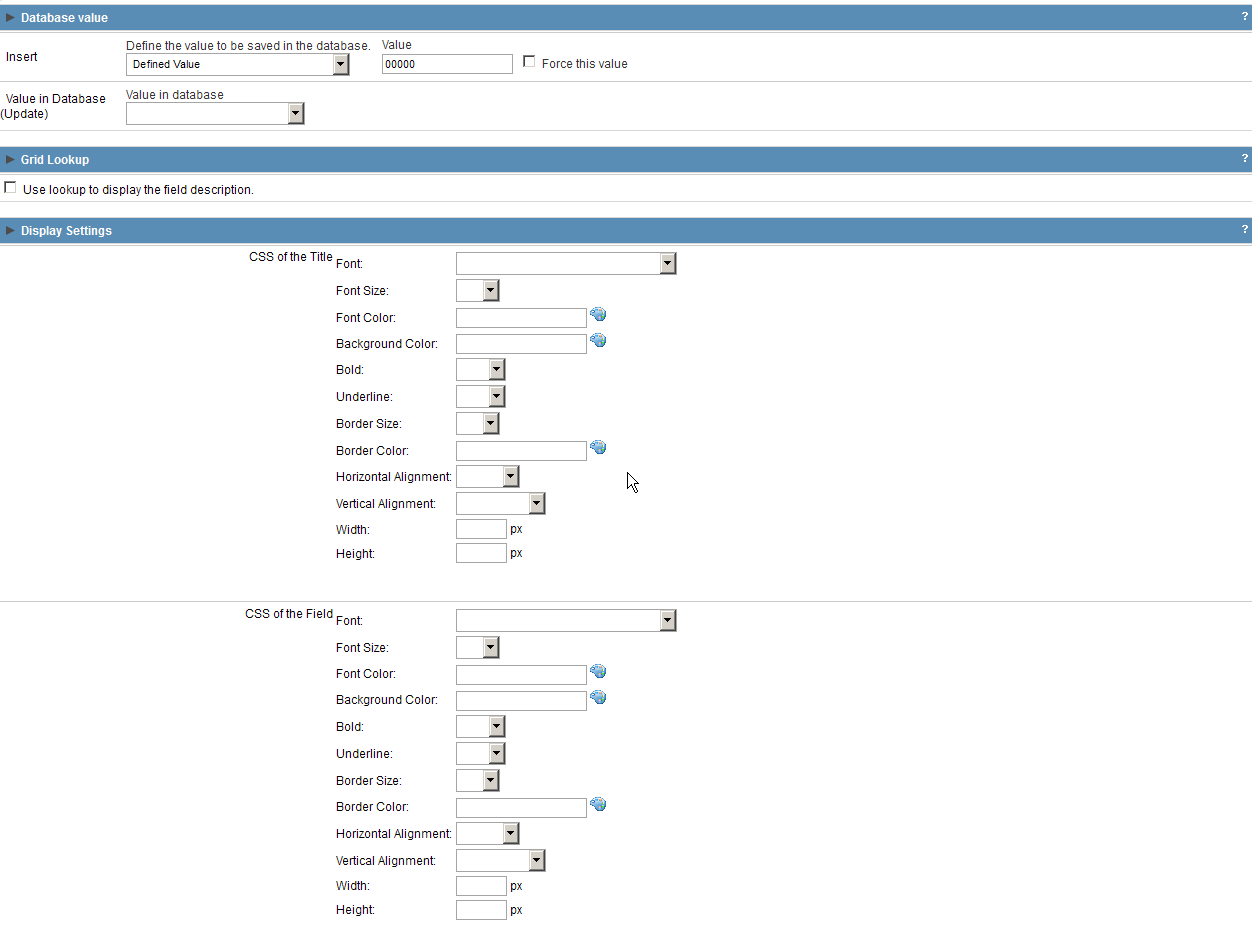Open color picker for Title Border Color
1252x943 pixels.
tap(598, 448)
